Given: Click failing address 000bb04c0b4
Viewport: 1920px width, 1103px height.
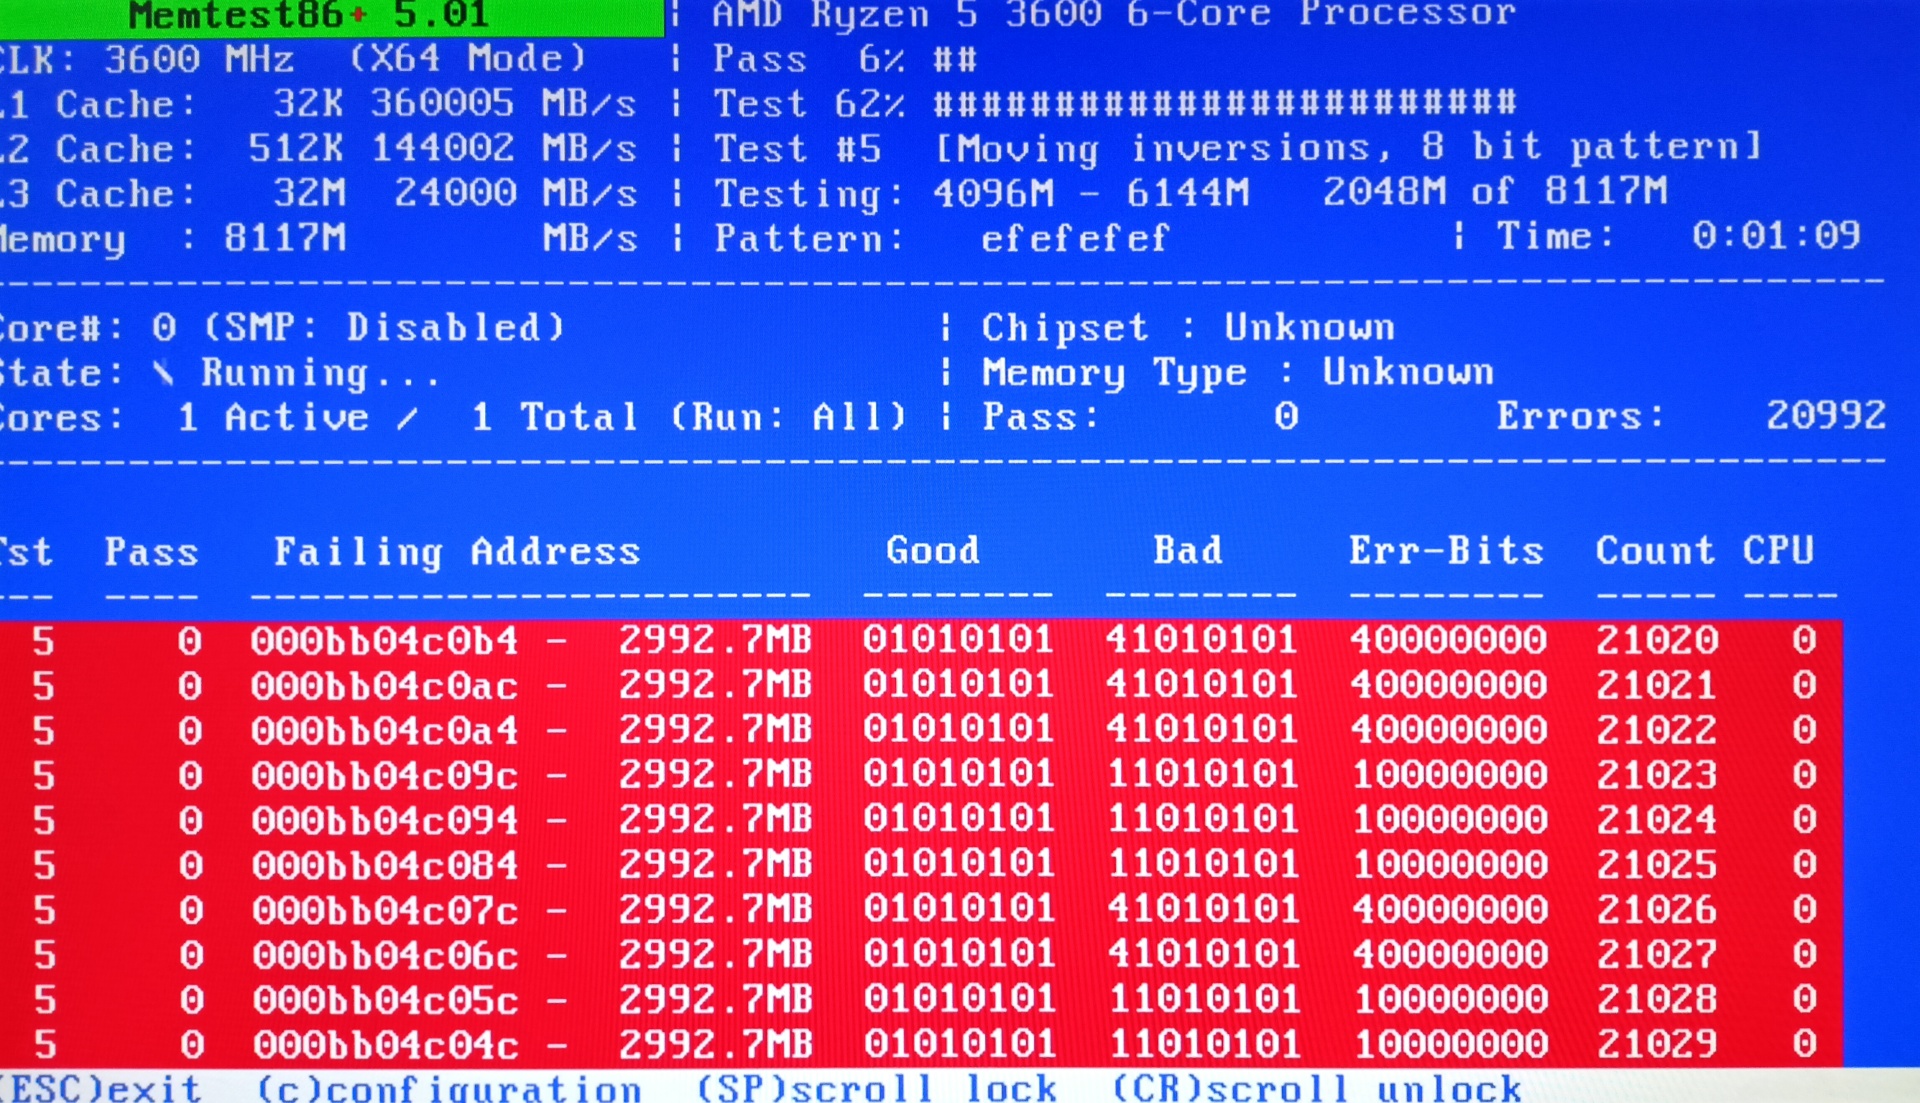Looking at the screenshot, I should [x=385, y=640].
